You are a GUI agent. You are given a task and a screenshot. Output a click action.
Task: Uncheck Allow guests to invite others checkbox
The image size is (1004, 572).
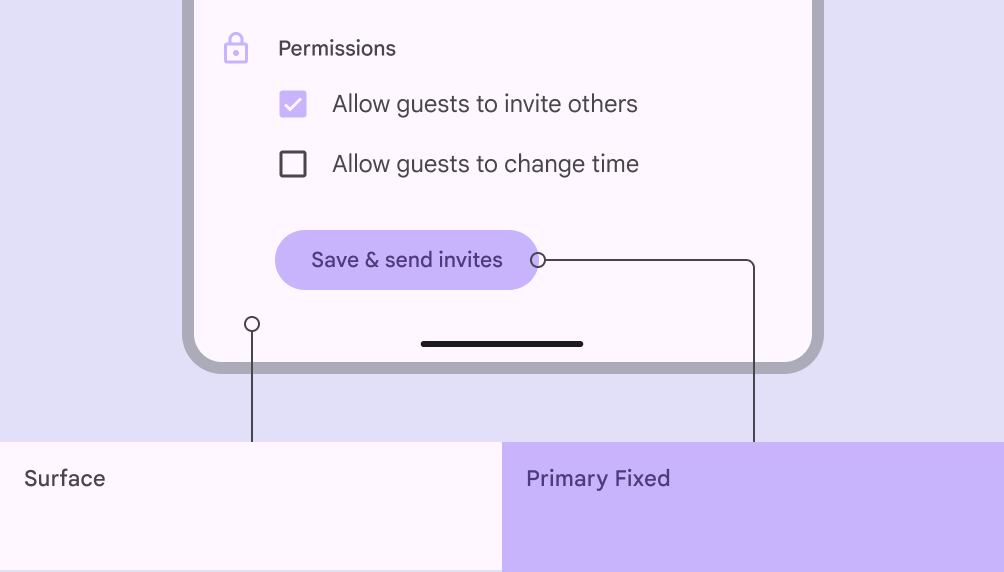293,104
